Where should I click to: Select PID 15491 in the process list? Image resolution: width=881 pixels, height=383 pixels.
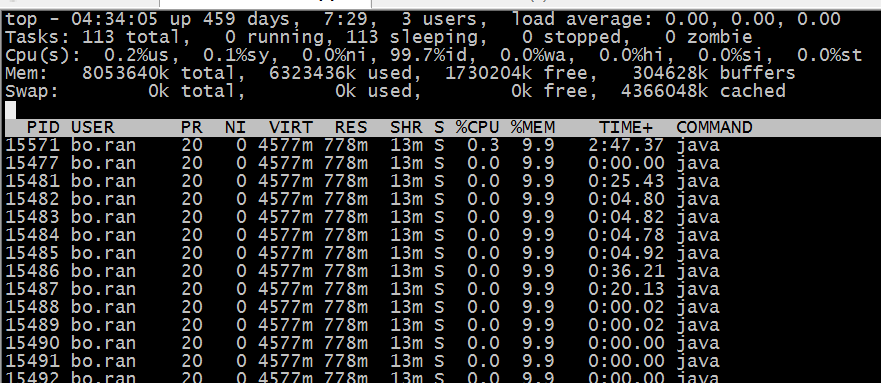click(x=33, y=361)
